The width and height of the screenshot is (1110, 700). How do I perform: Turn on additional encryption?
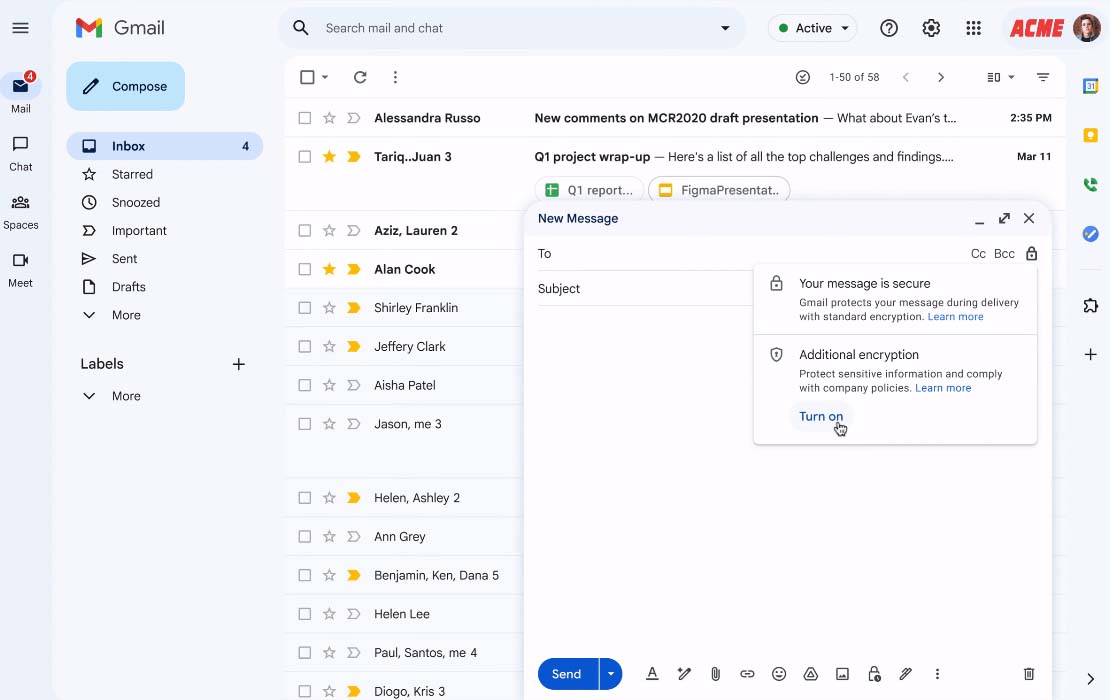(x=820, y=416)
